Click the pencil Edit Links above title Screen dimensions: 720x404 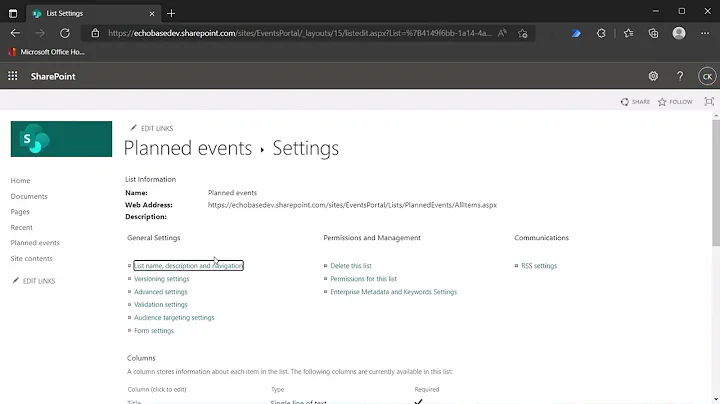[152, 128]
